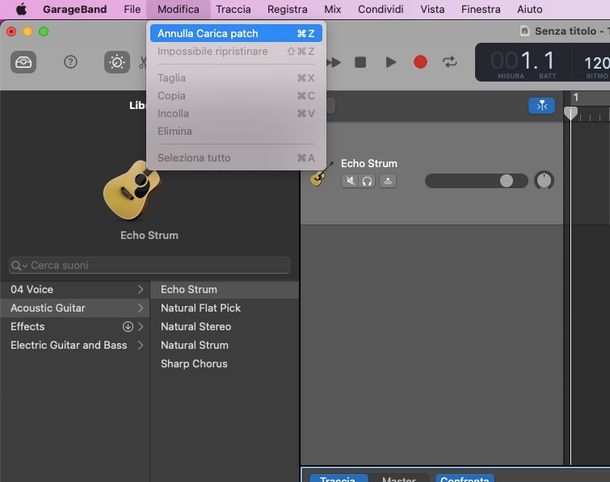Click the 120 tempo value
The height and width of the screenshot is (482, 610).
click(597, 63)
